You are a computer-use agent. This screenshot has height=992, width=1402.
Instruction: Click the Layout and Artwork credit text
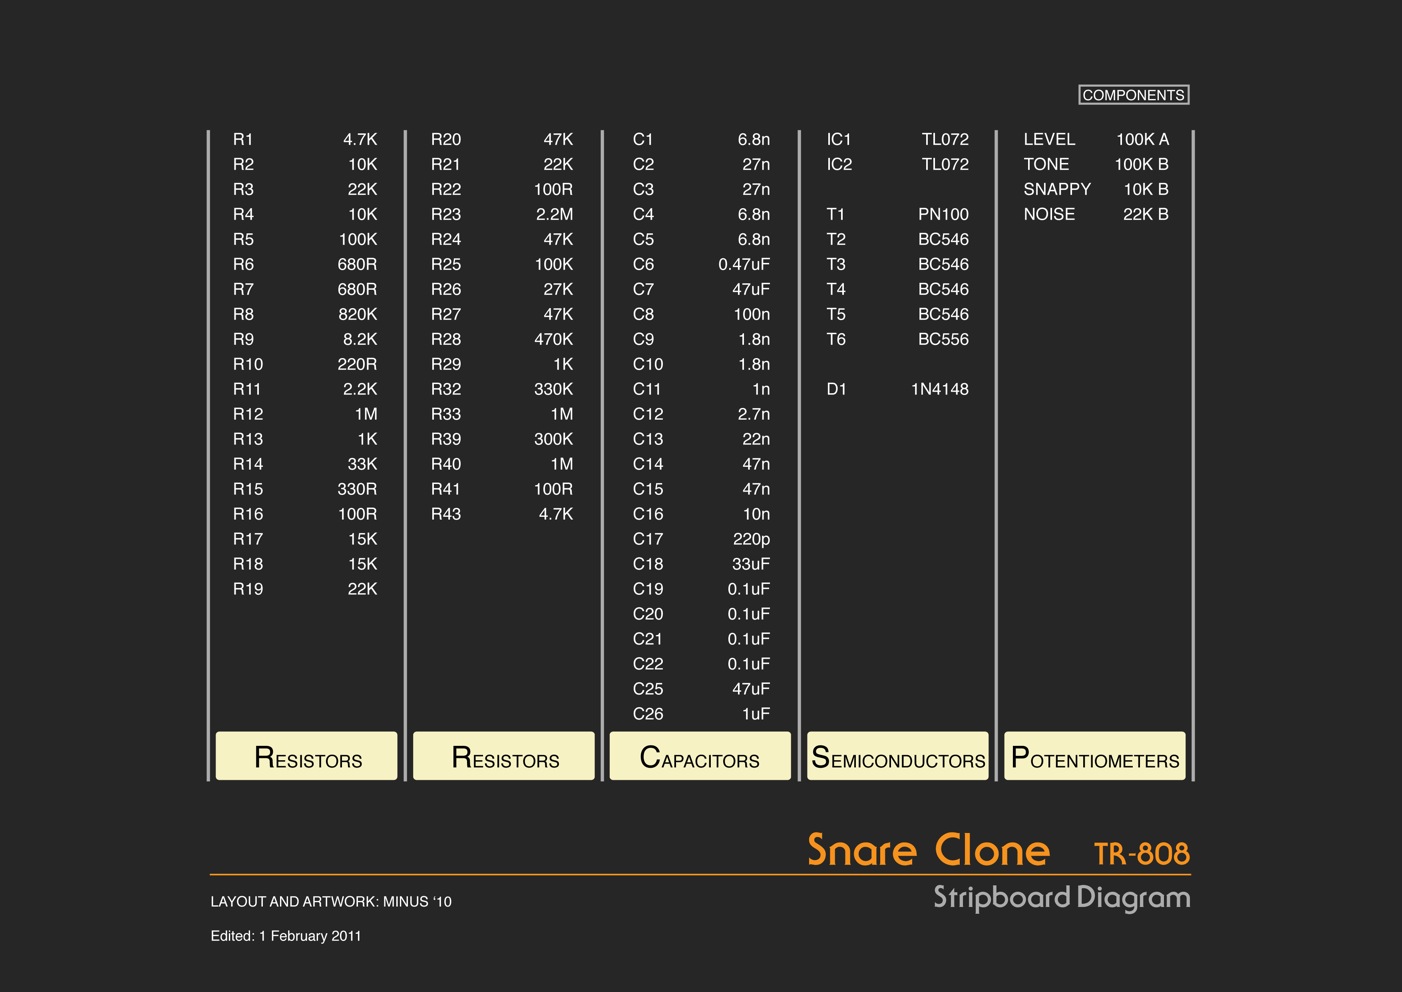(331, 902)
